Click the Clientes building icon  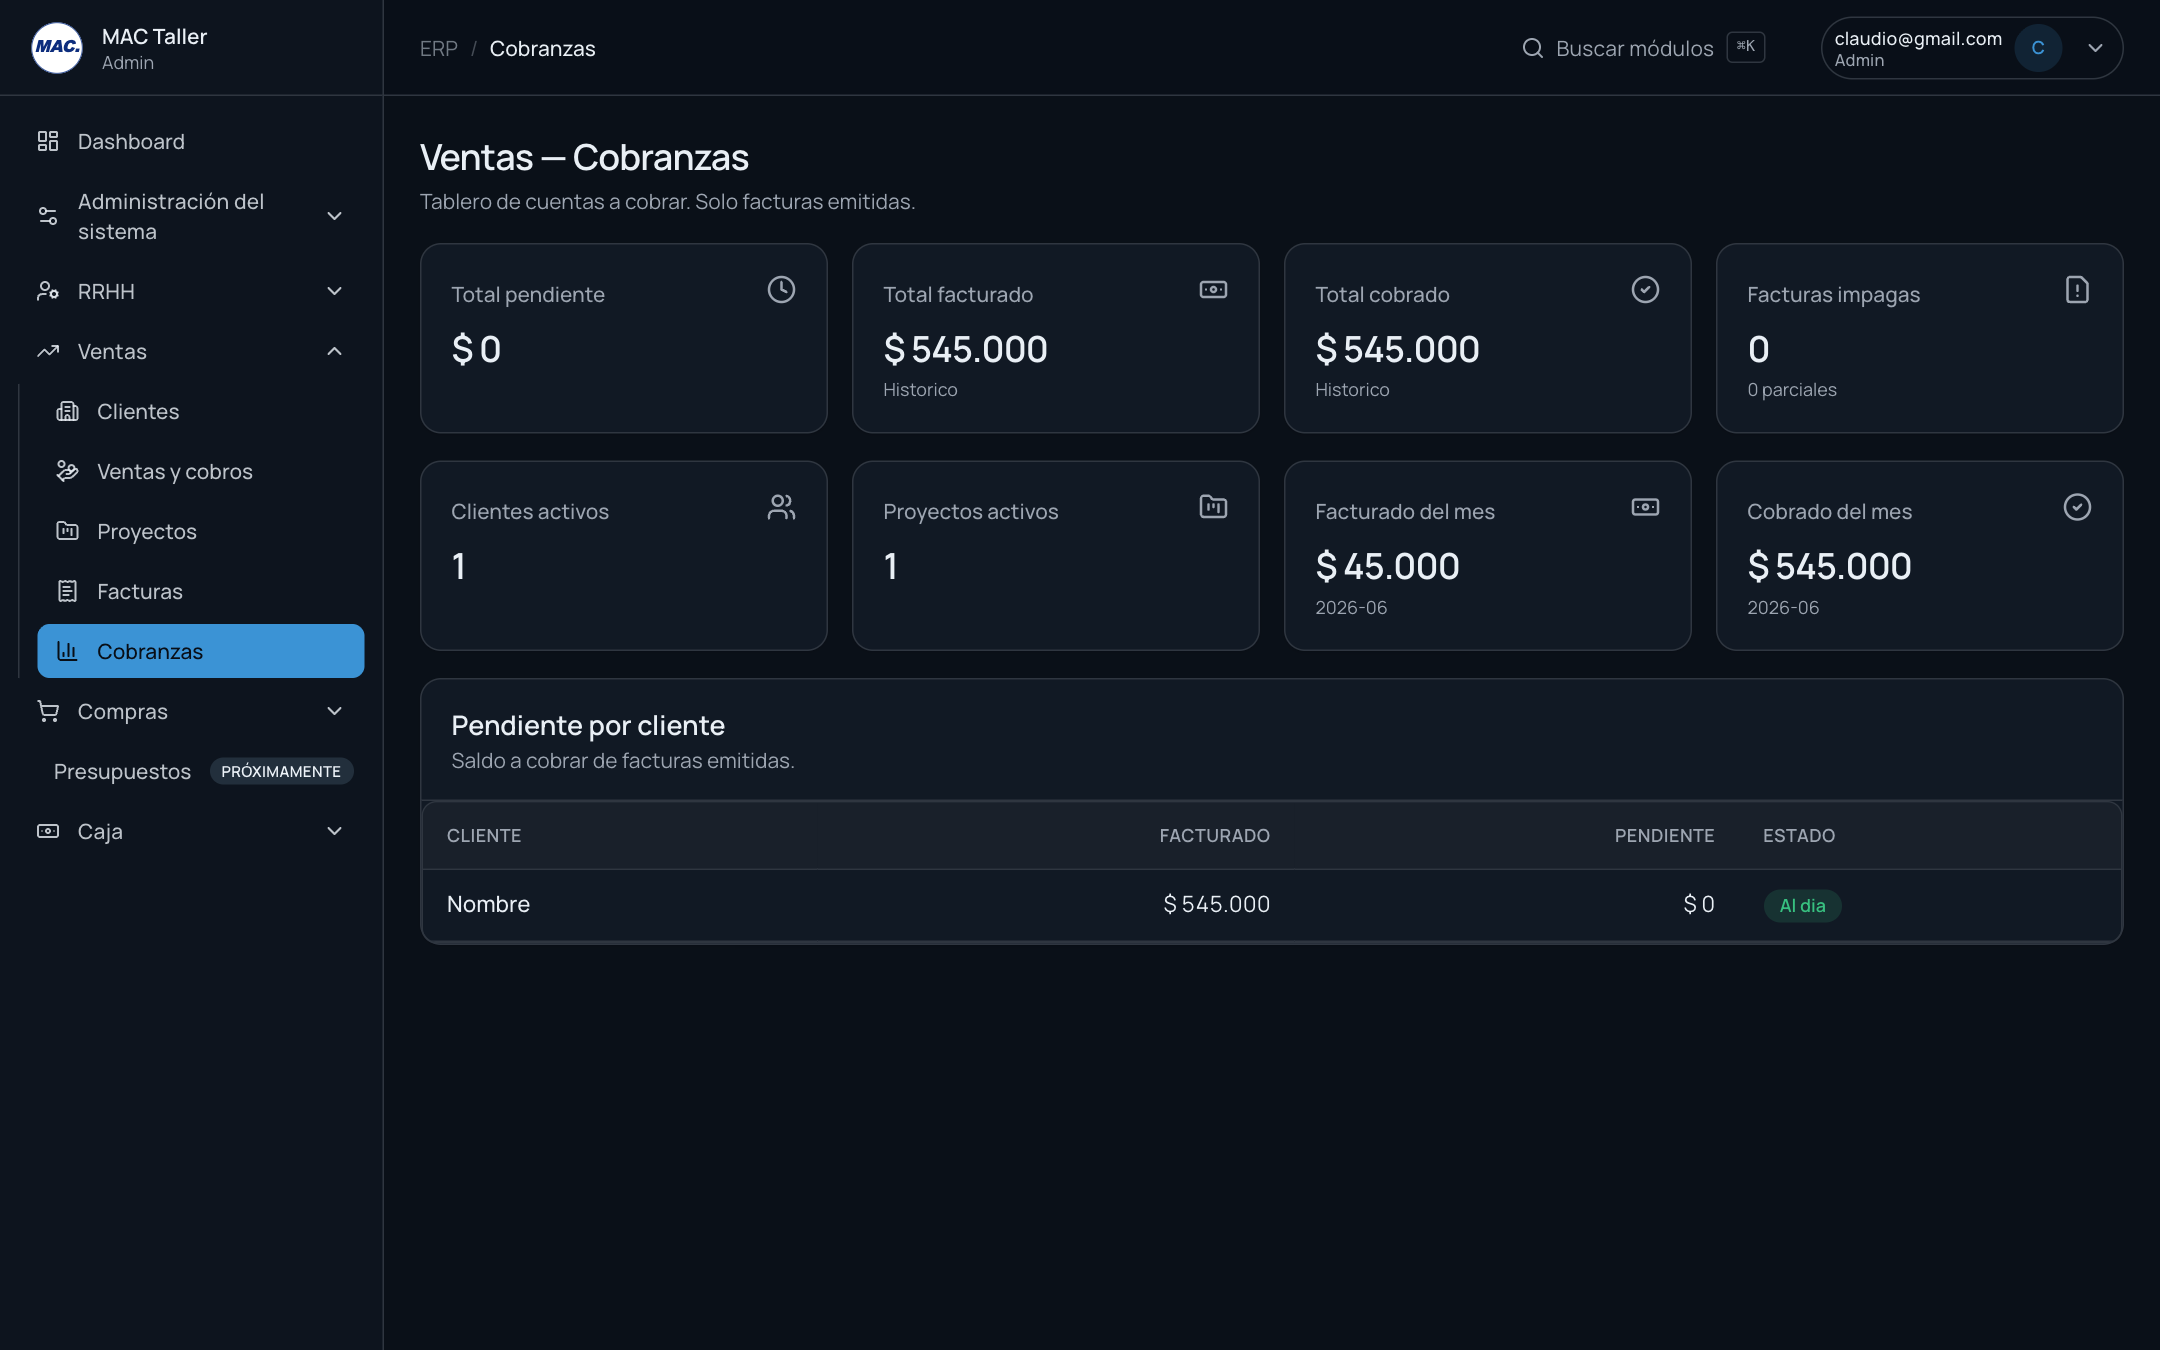coord(67,411)
